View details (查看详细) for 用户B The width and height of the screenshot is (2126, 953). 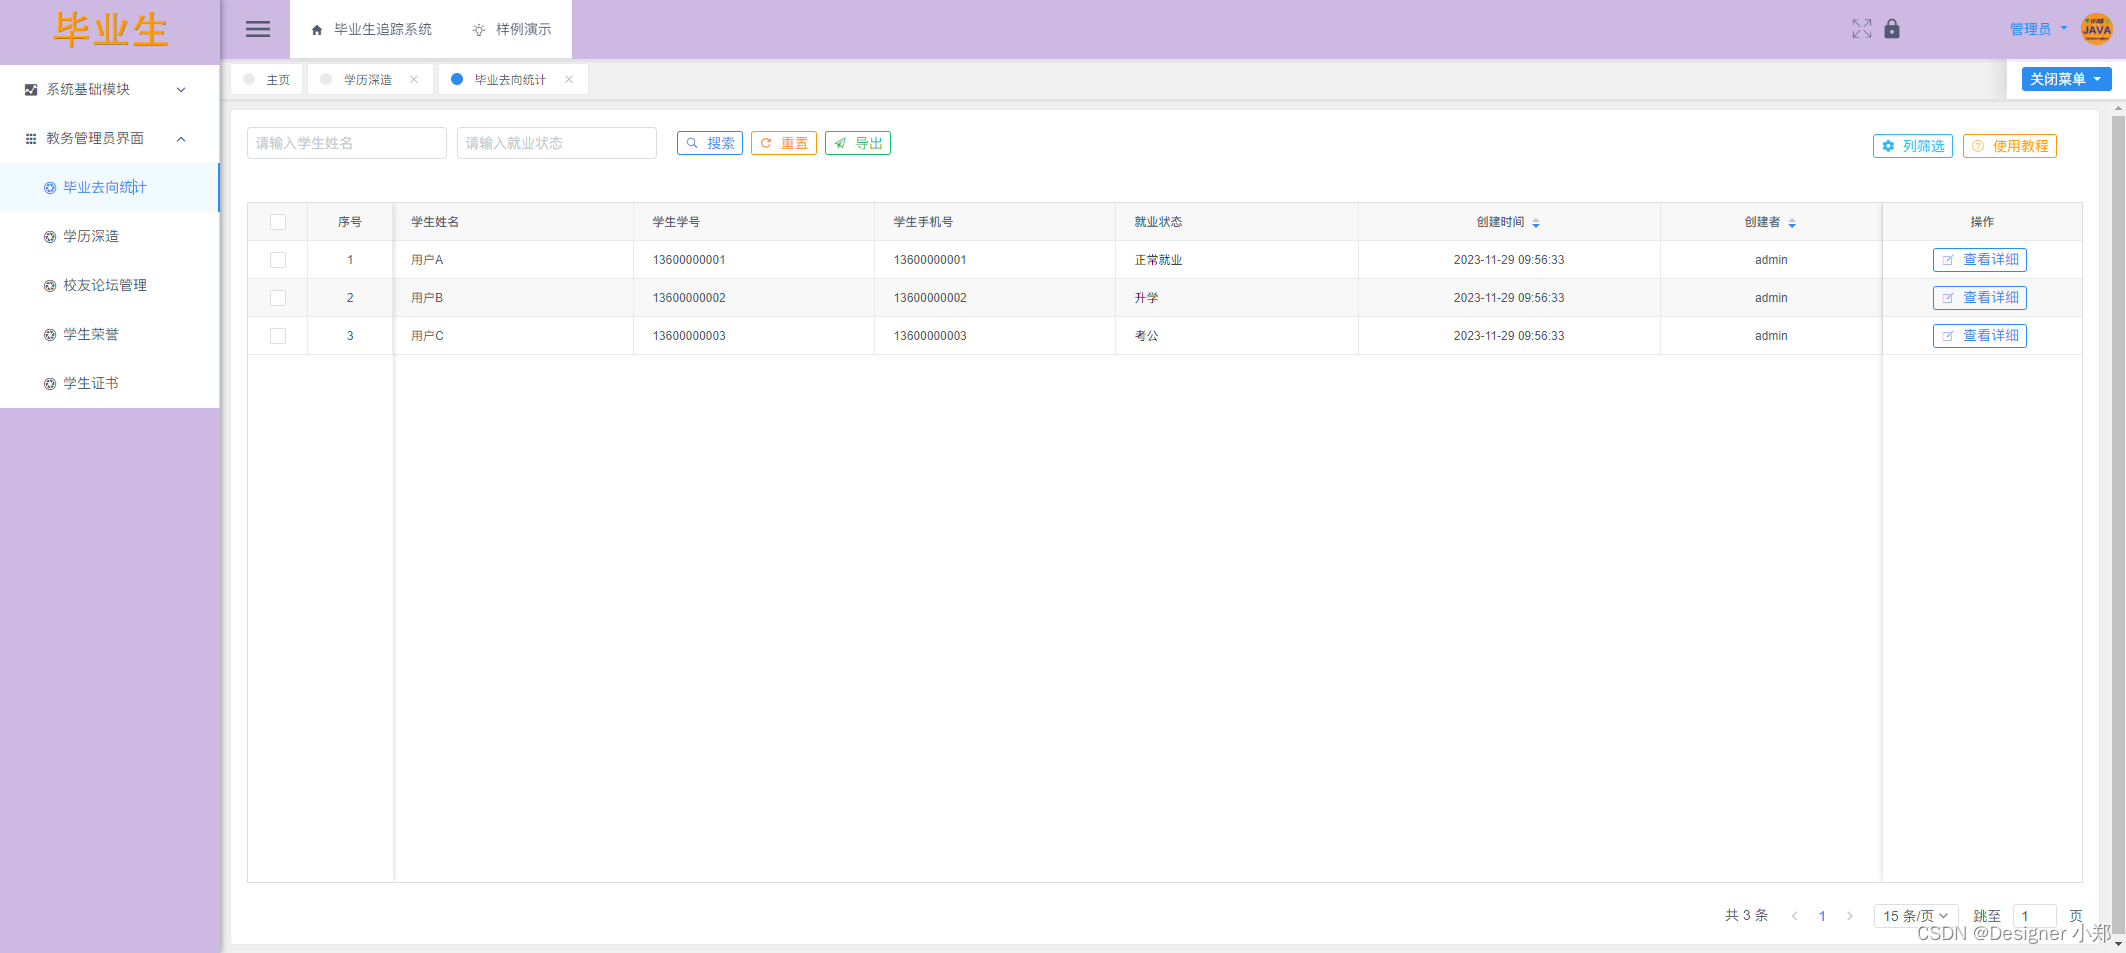[1979, 298]
